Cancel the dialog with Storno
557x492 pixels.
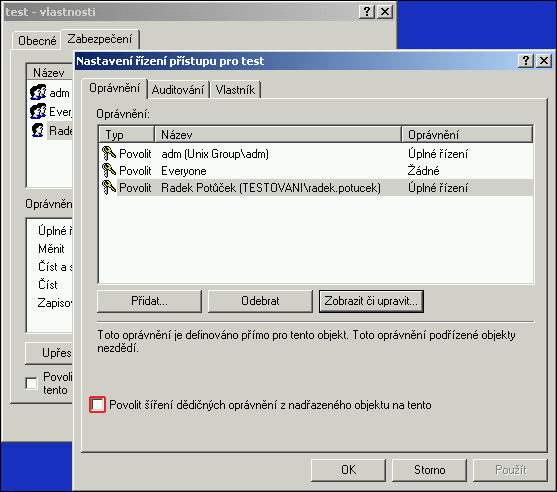(429, 470)
